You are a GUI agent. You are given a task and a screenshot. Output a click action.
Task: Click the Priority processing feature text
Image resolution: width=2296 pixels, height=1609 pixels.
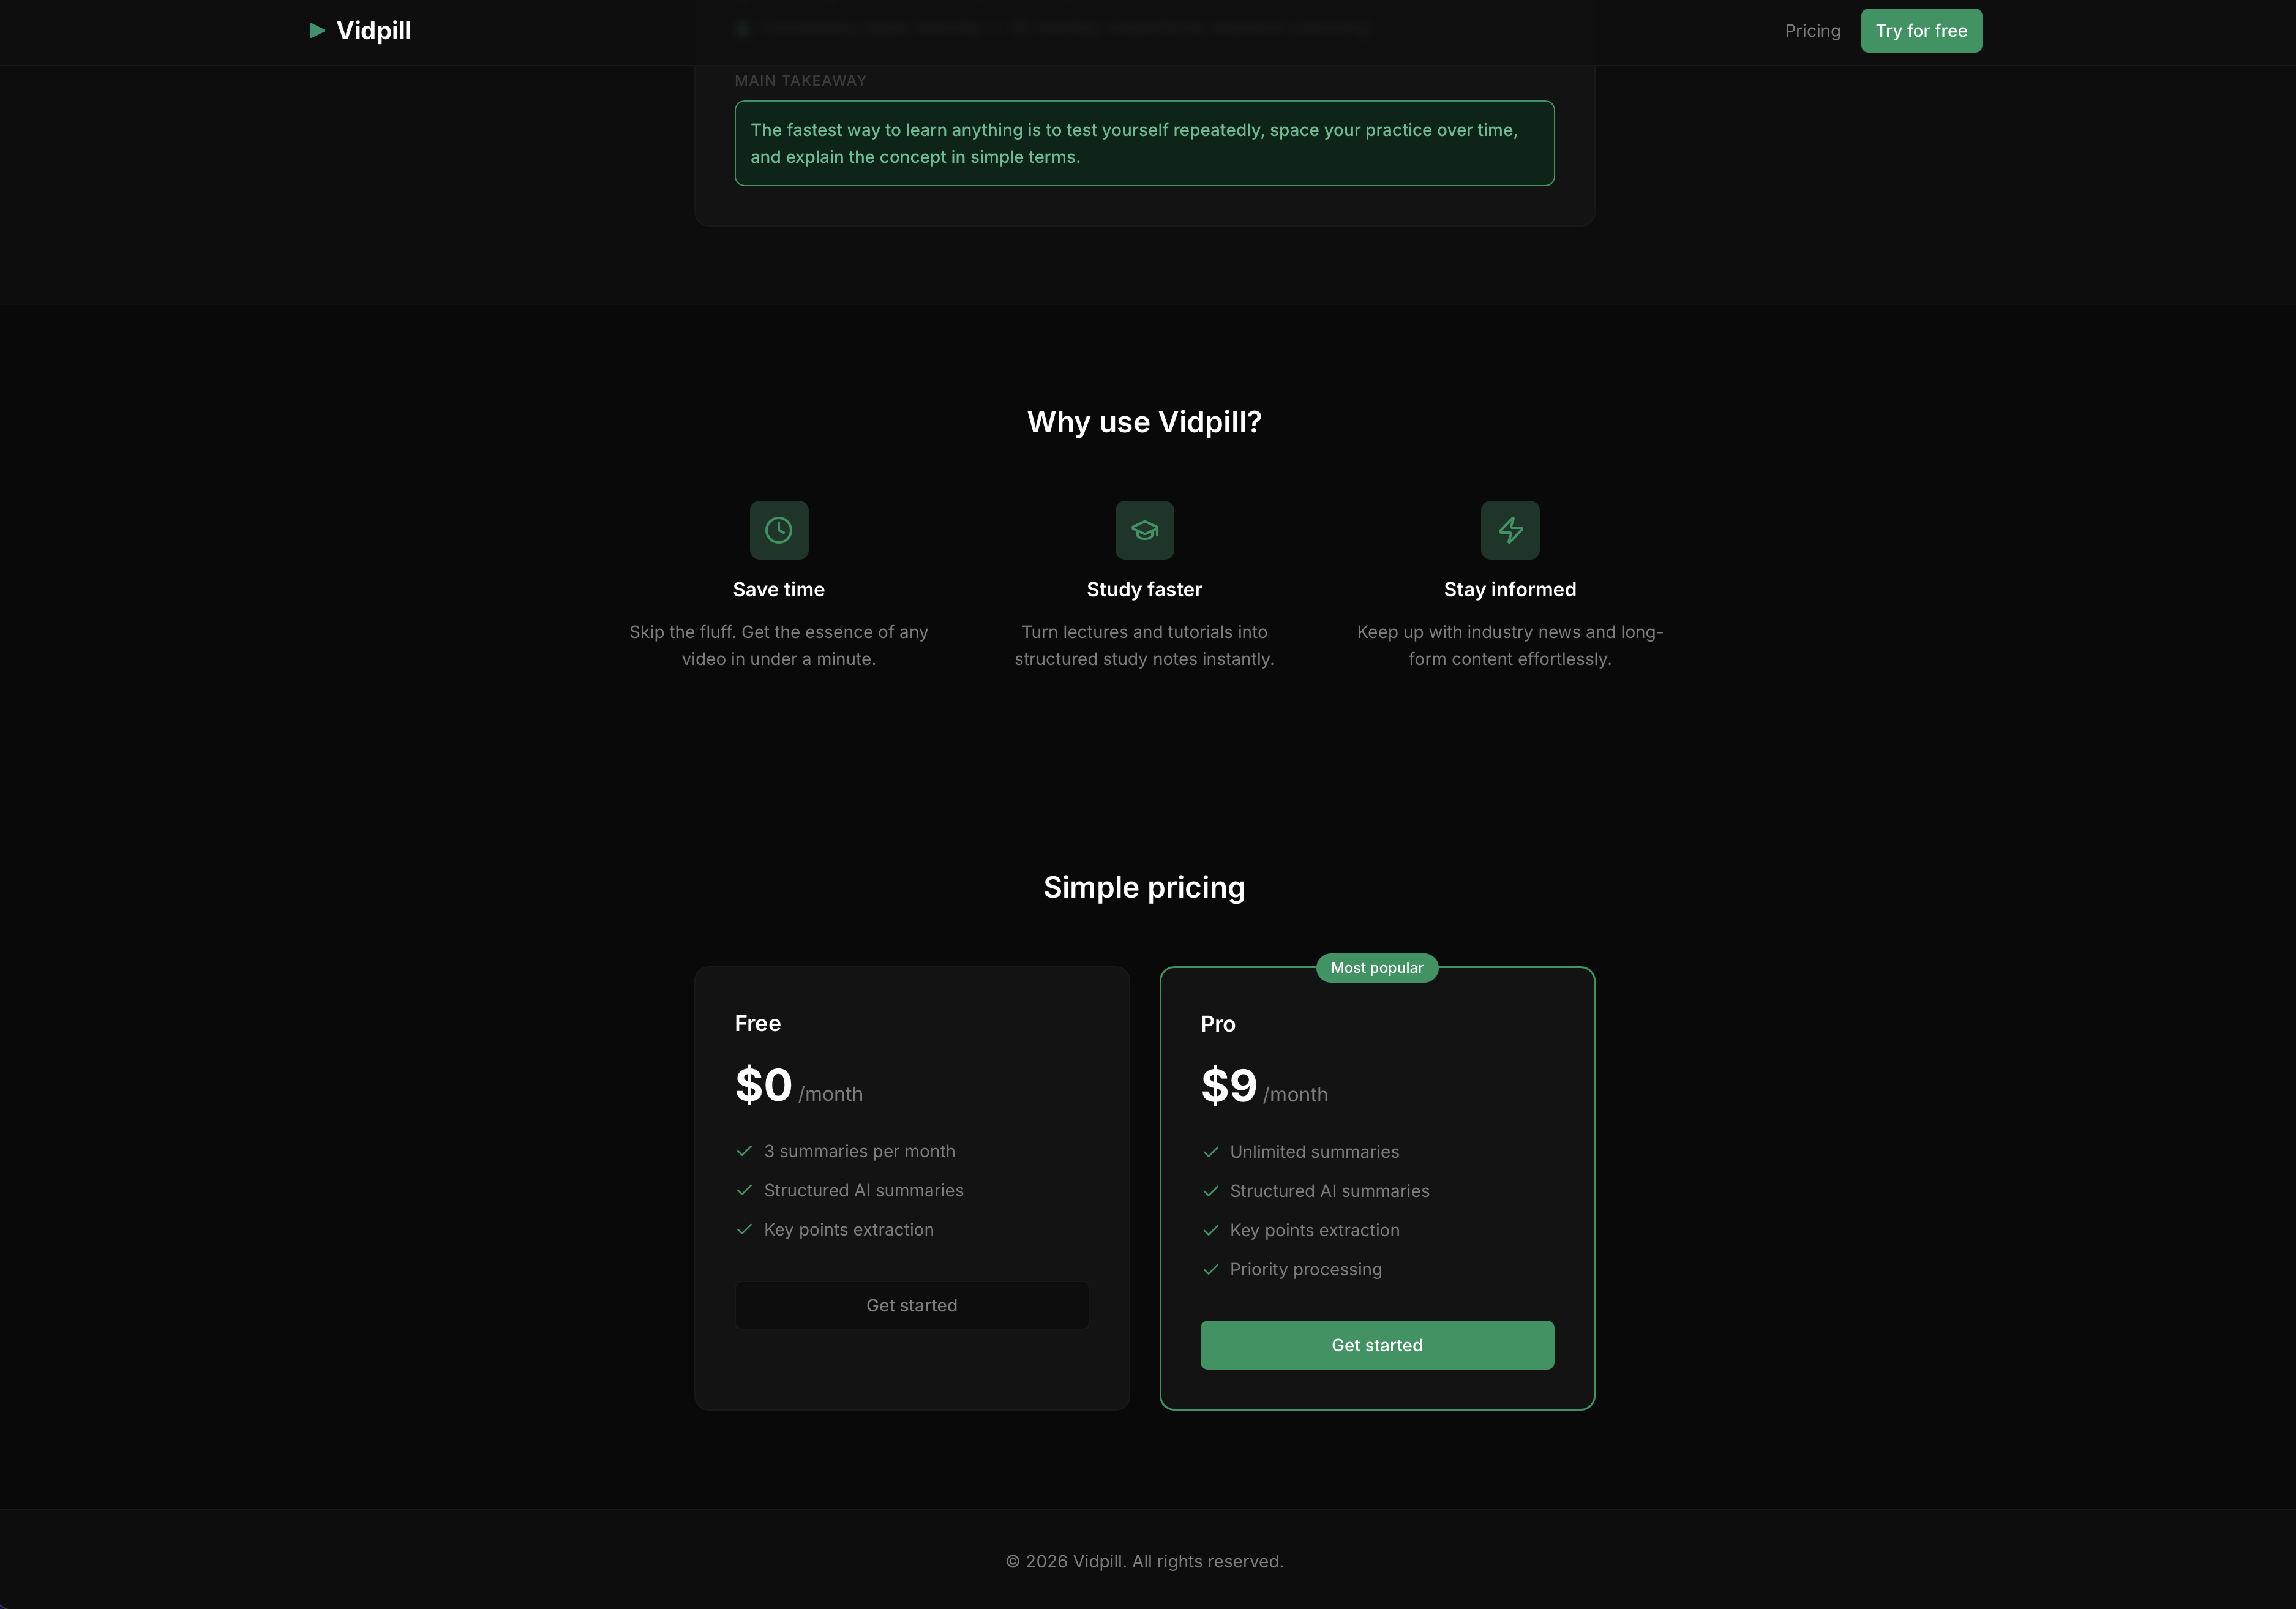pyautogui.click(x=1306, y=1269)
